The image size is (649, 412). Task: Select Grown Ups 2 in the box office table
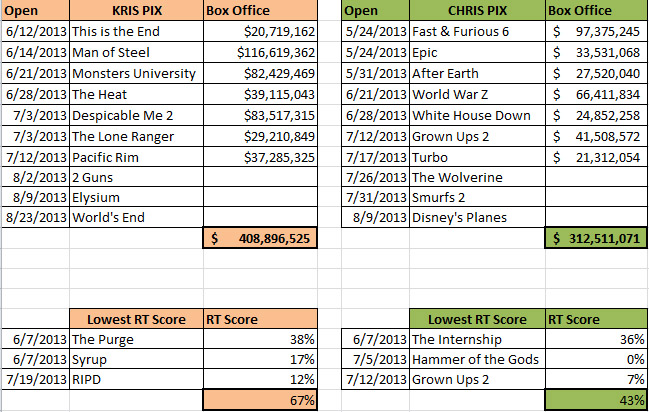[x=477, y=137]
